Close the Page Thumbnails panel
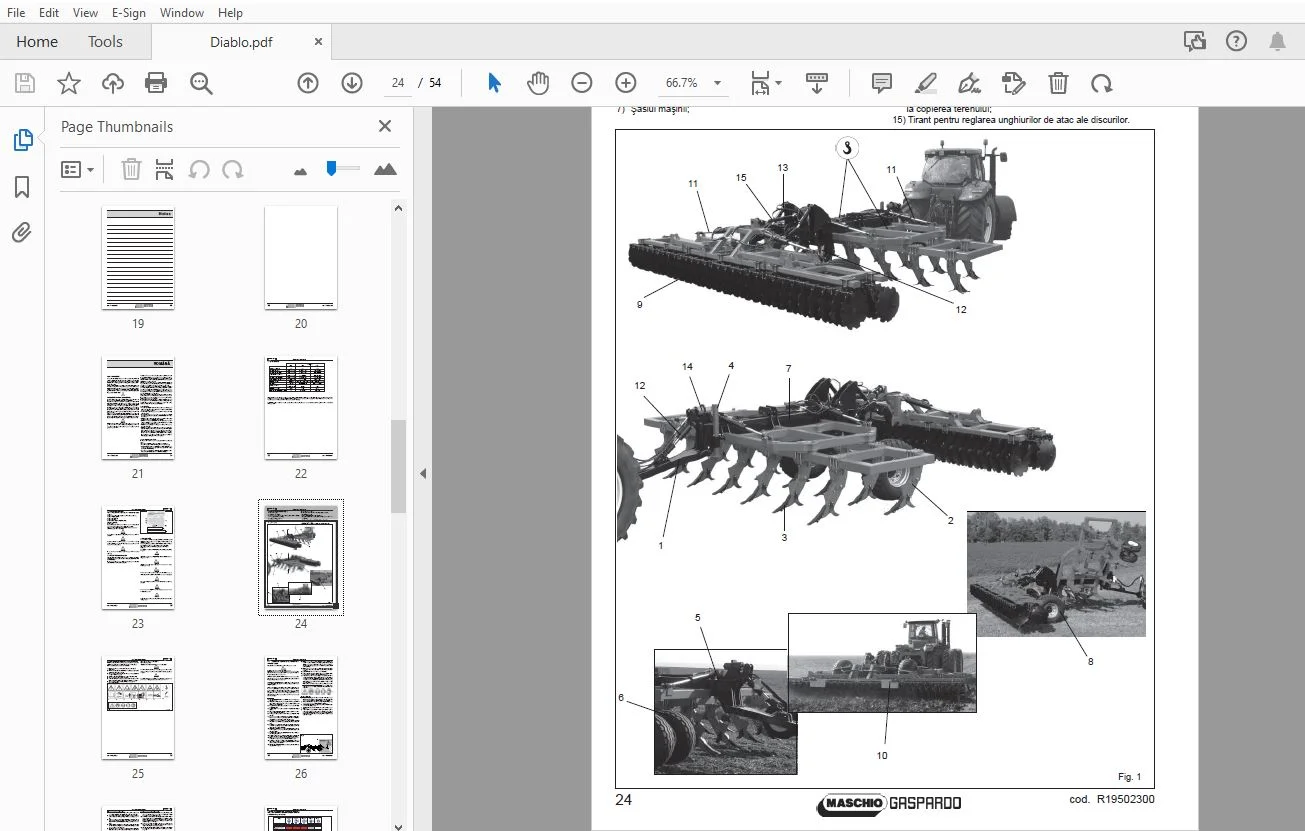The width and height of the screenshot is (1305, 831). pyautogui.click(x=385, y=126)
